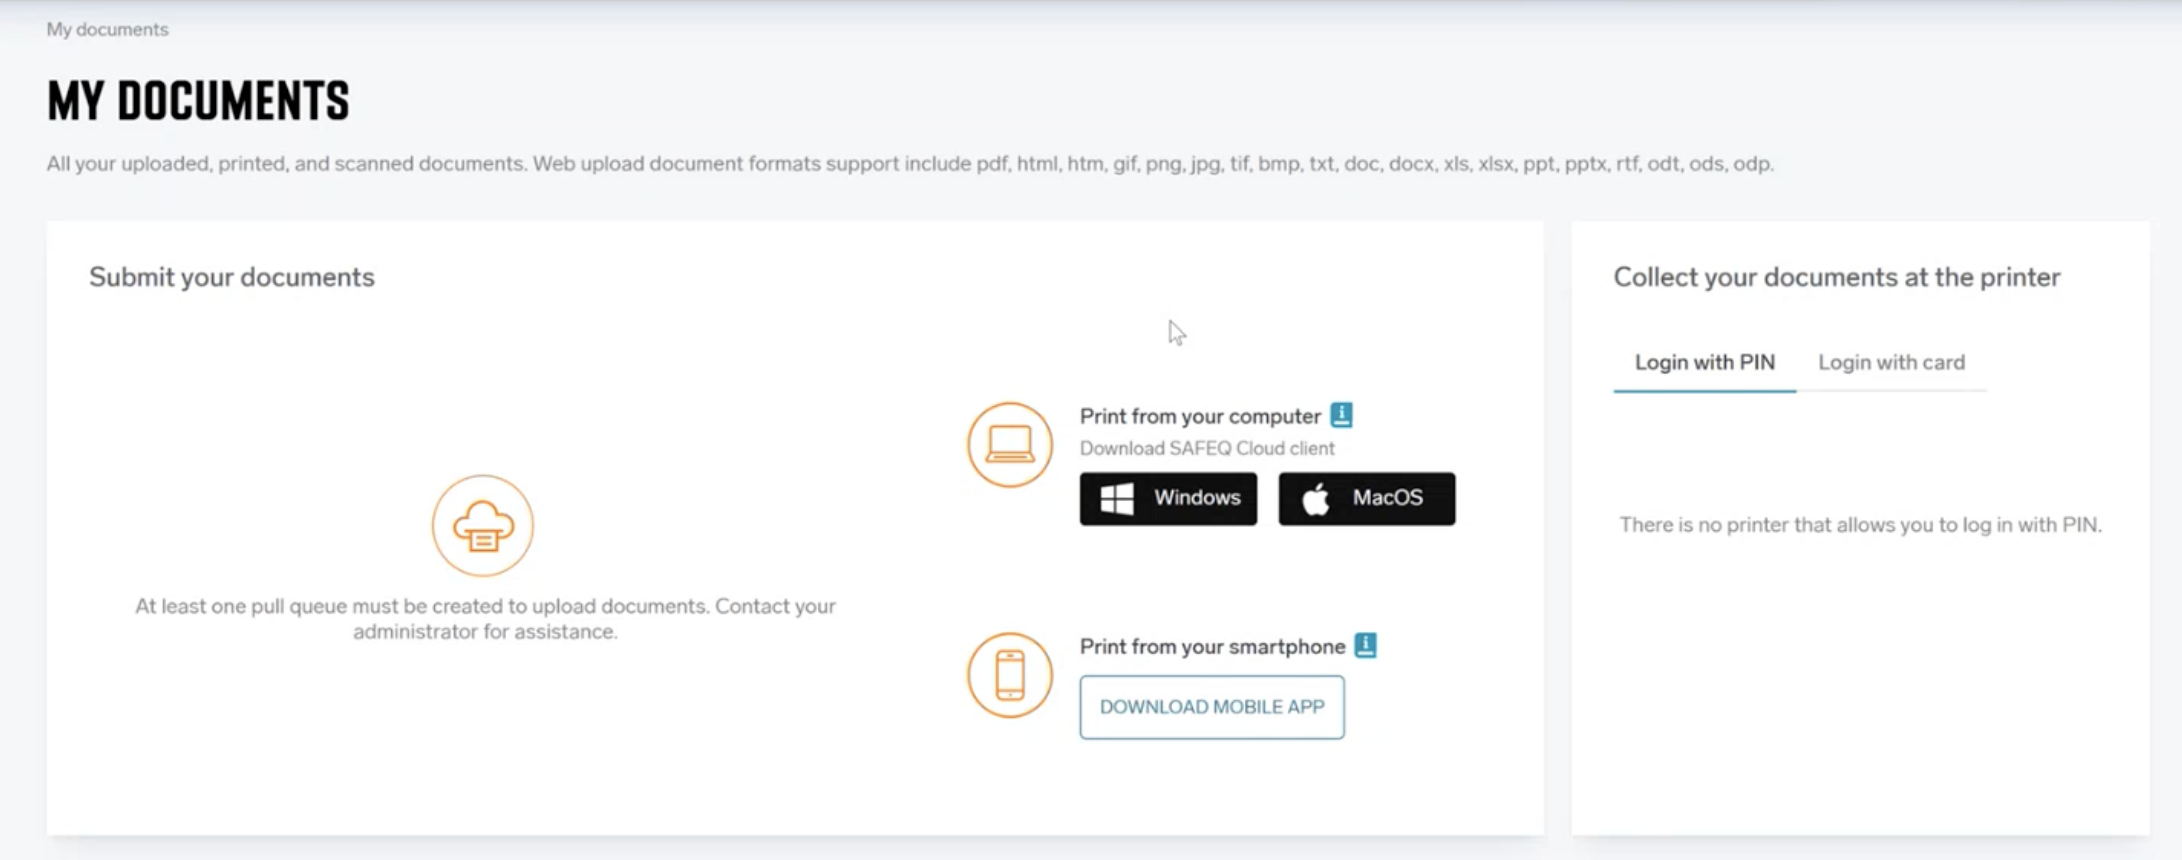Image resolution: width=2182 pixels, height=860 pixels.
Task: Click the Print from your computer label
Action: tap(1200, 416)
